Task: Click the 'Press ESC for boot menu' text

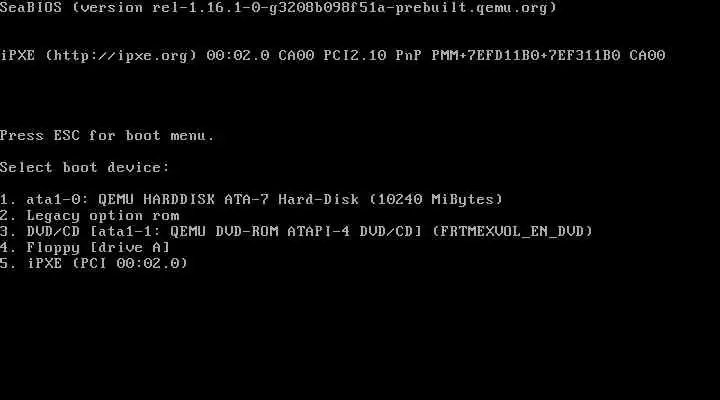Action: [x=107, y=135]
